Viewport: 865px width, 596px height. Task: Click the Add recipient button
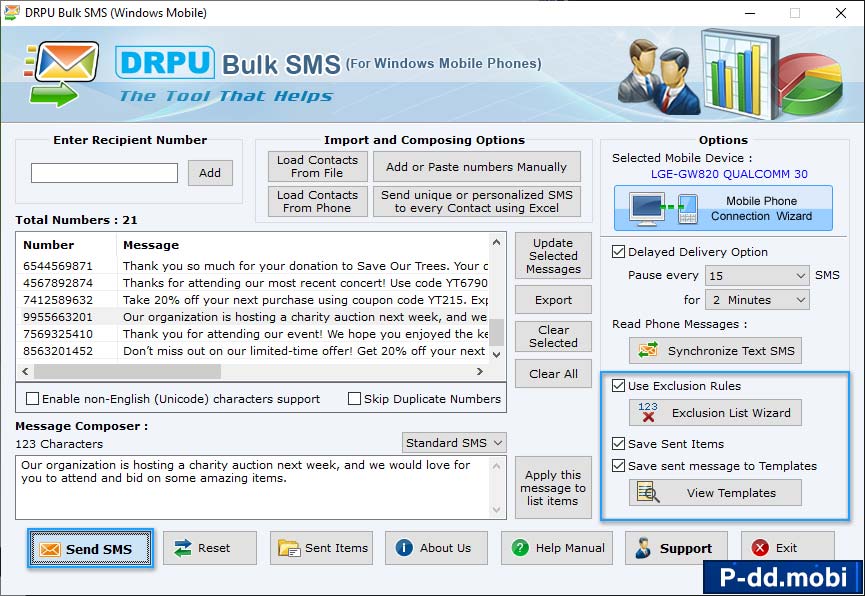(210, 173)
